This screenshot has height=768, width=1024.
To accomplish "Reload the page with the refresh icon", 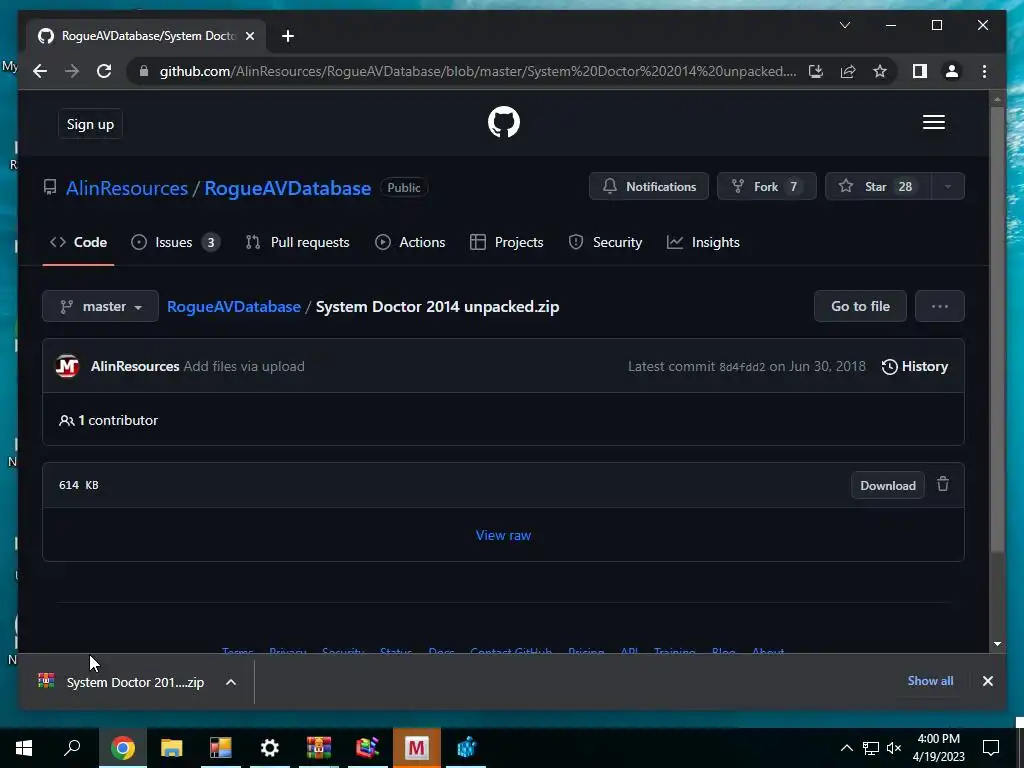I will pyautogui.click(x=104, y=71).
